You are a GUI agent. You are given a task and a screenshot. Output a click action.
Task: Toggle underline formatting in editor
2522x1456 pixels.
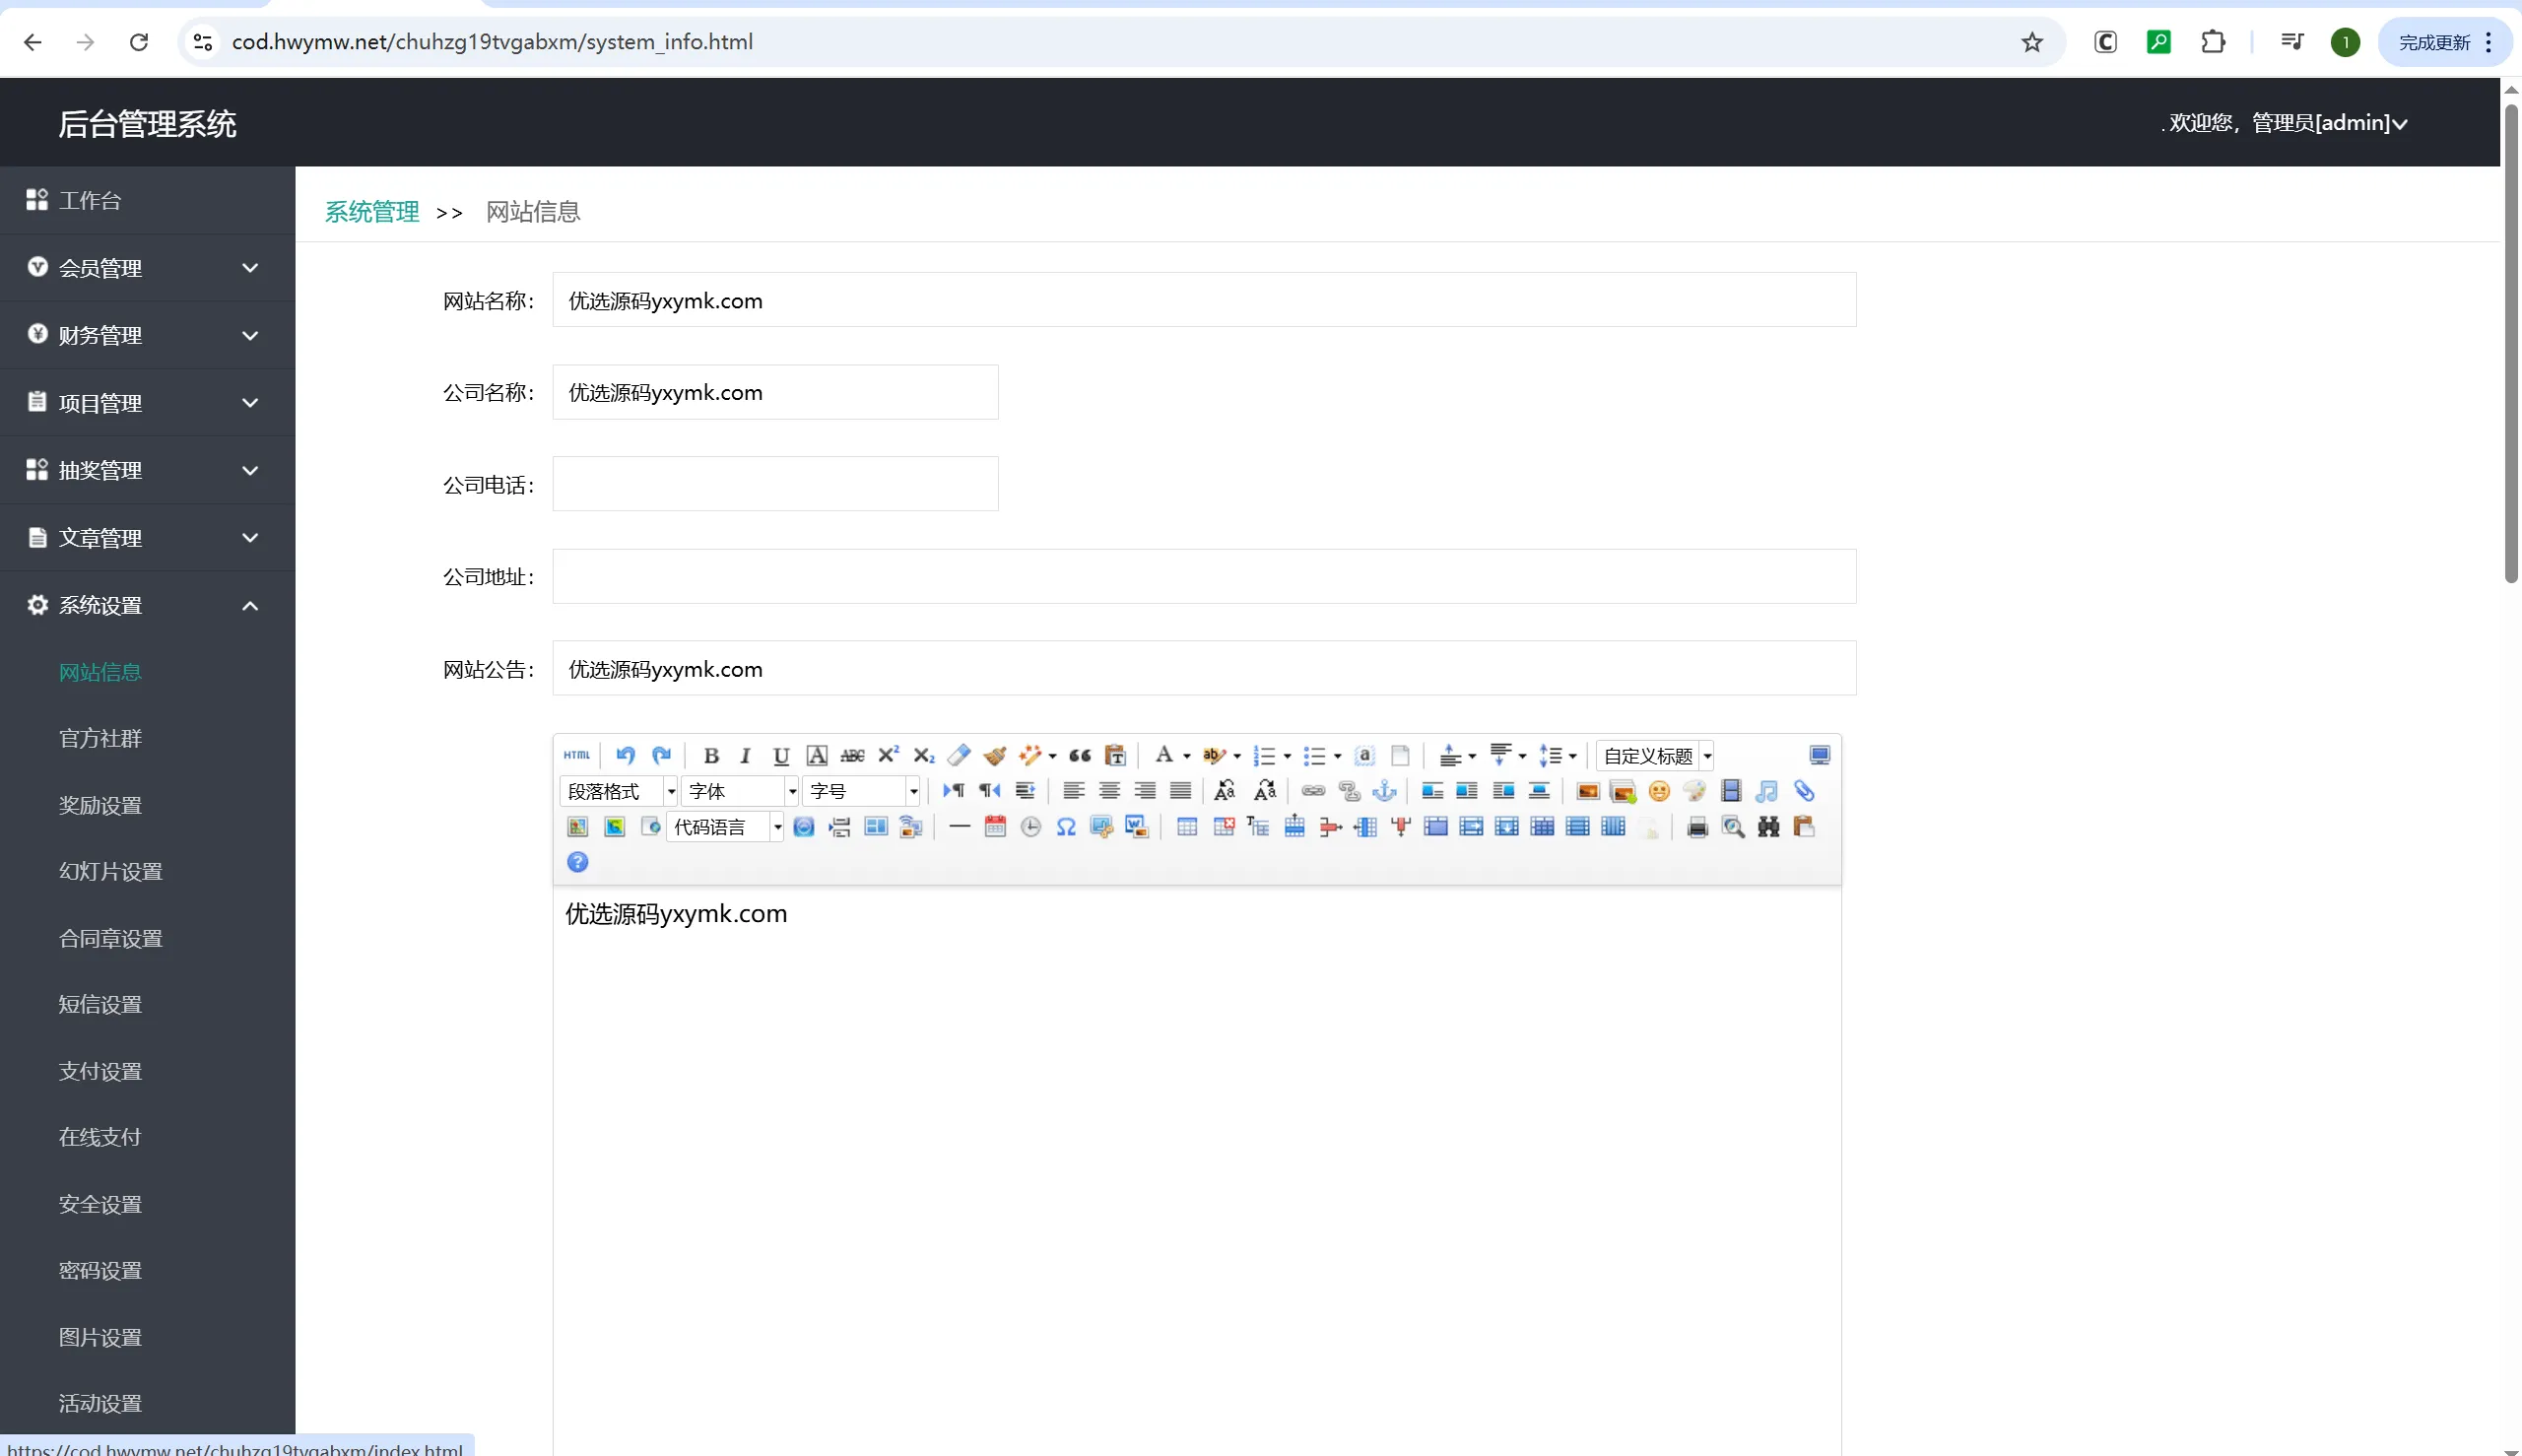(781, 755)
